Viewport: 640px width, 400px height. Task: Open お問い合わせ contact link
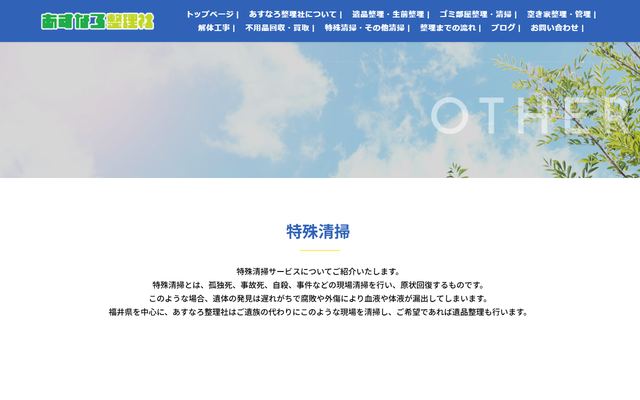[x=555, y=28]
